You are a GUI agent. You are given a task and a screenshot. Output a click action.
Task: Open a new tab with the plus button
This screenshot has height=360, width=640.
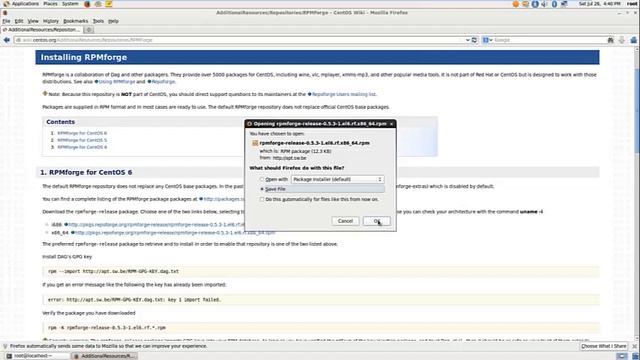pyautogui.click(x=89, y=30)
